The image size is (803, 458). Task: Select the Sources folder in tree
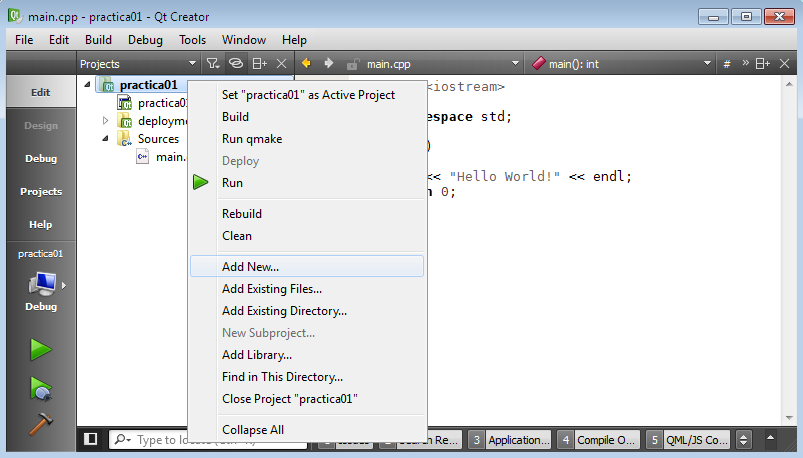coord(158,139)
